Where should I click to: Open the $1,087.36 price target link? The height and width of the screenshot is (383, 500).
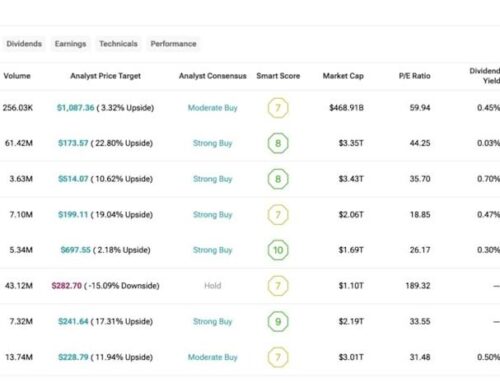coord(76,108)
